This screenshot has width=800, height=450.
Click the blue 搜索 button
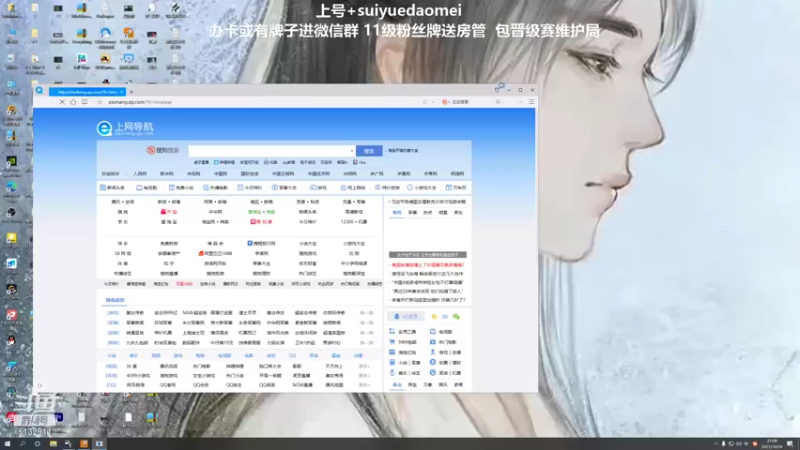click(x=369, y=151)
